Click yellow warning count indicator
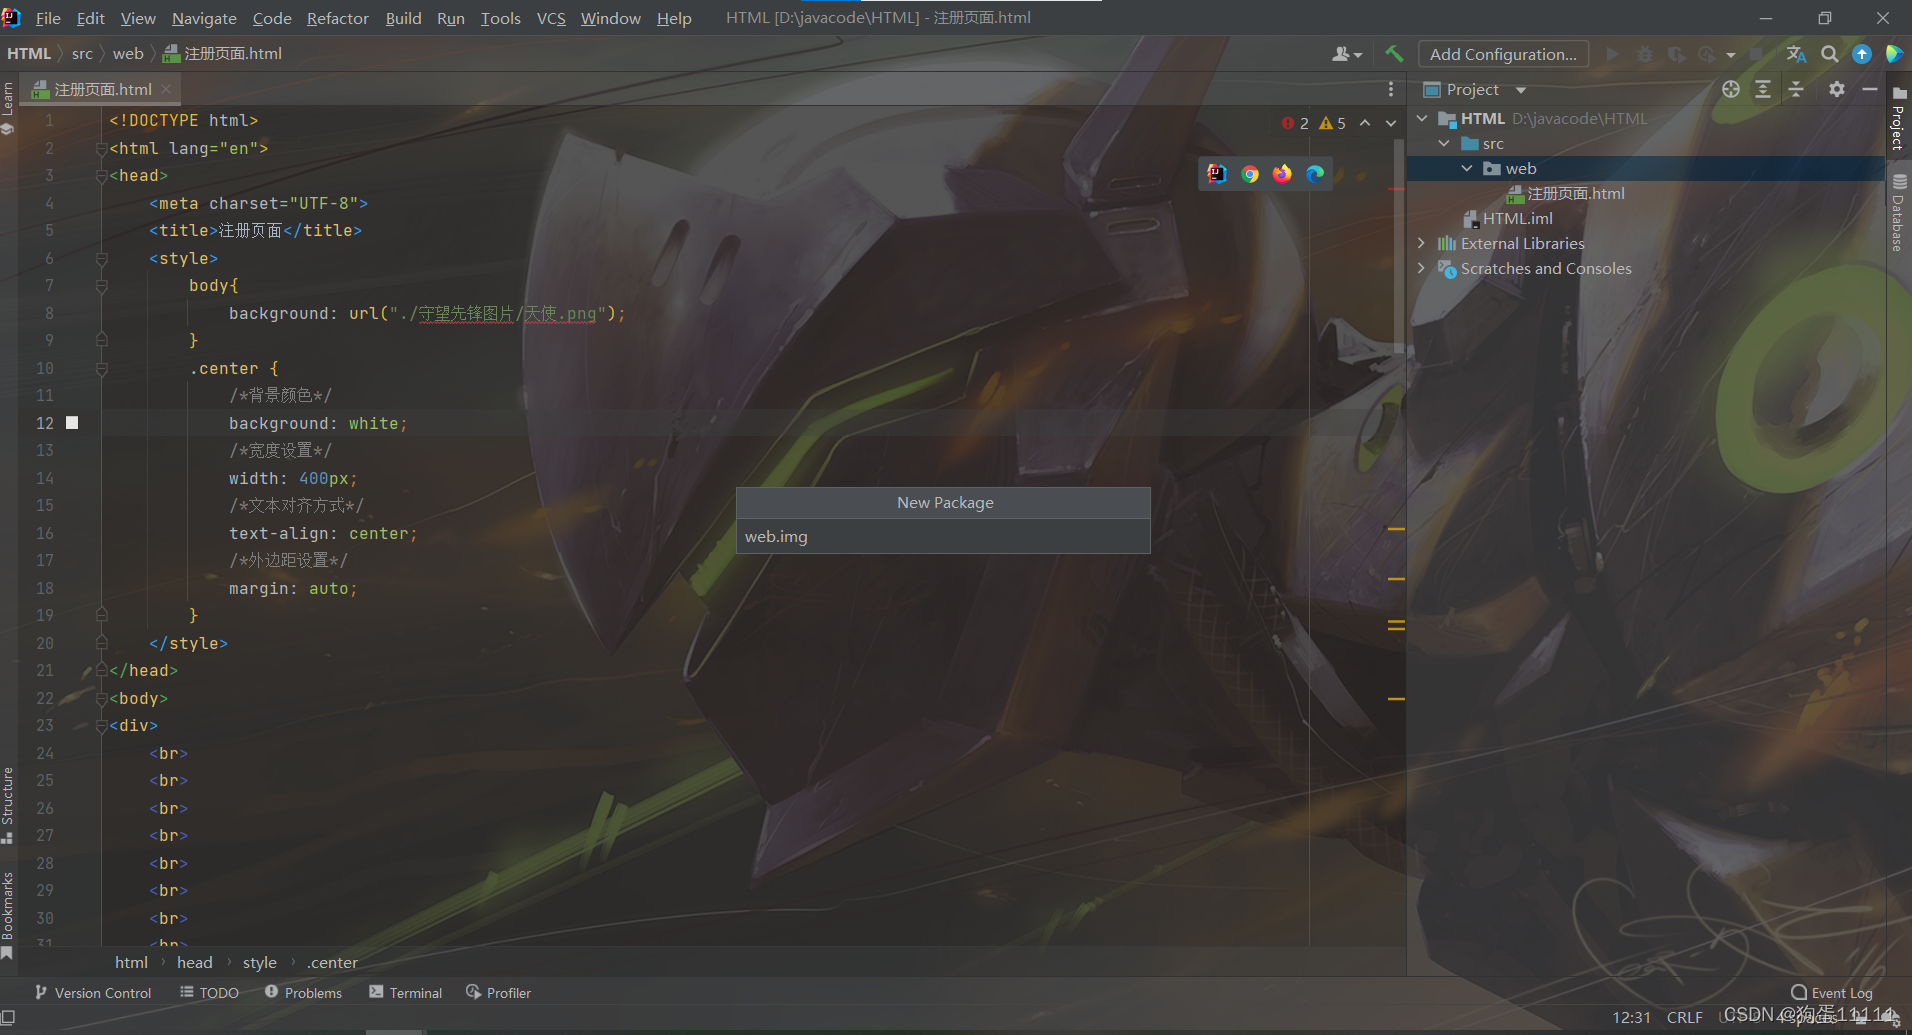 coord(1333,123)
